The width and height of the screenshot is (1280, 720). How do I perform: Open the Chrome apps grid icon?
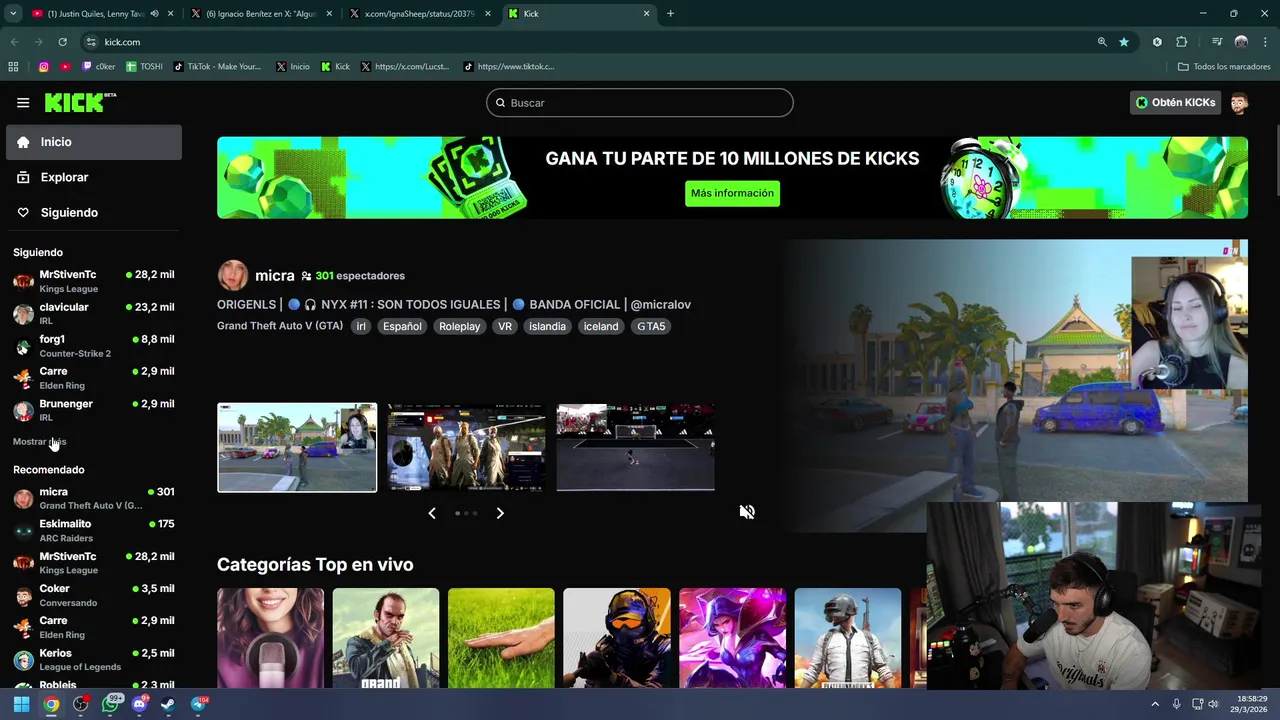point(13,67)
